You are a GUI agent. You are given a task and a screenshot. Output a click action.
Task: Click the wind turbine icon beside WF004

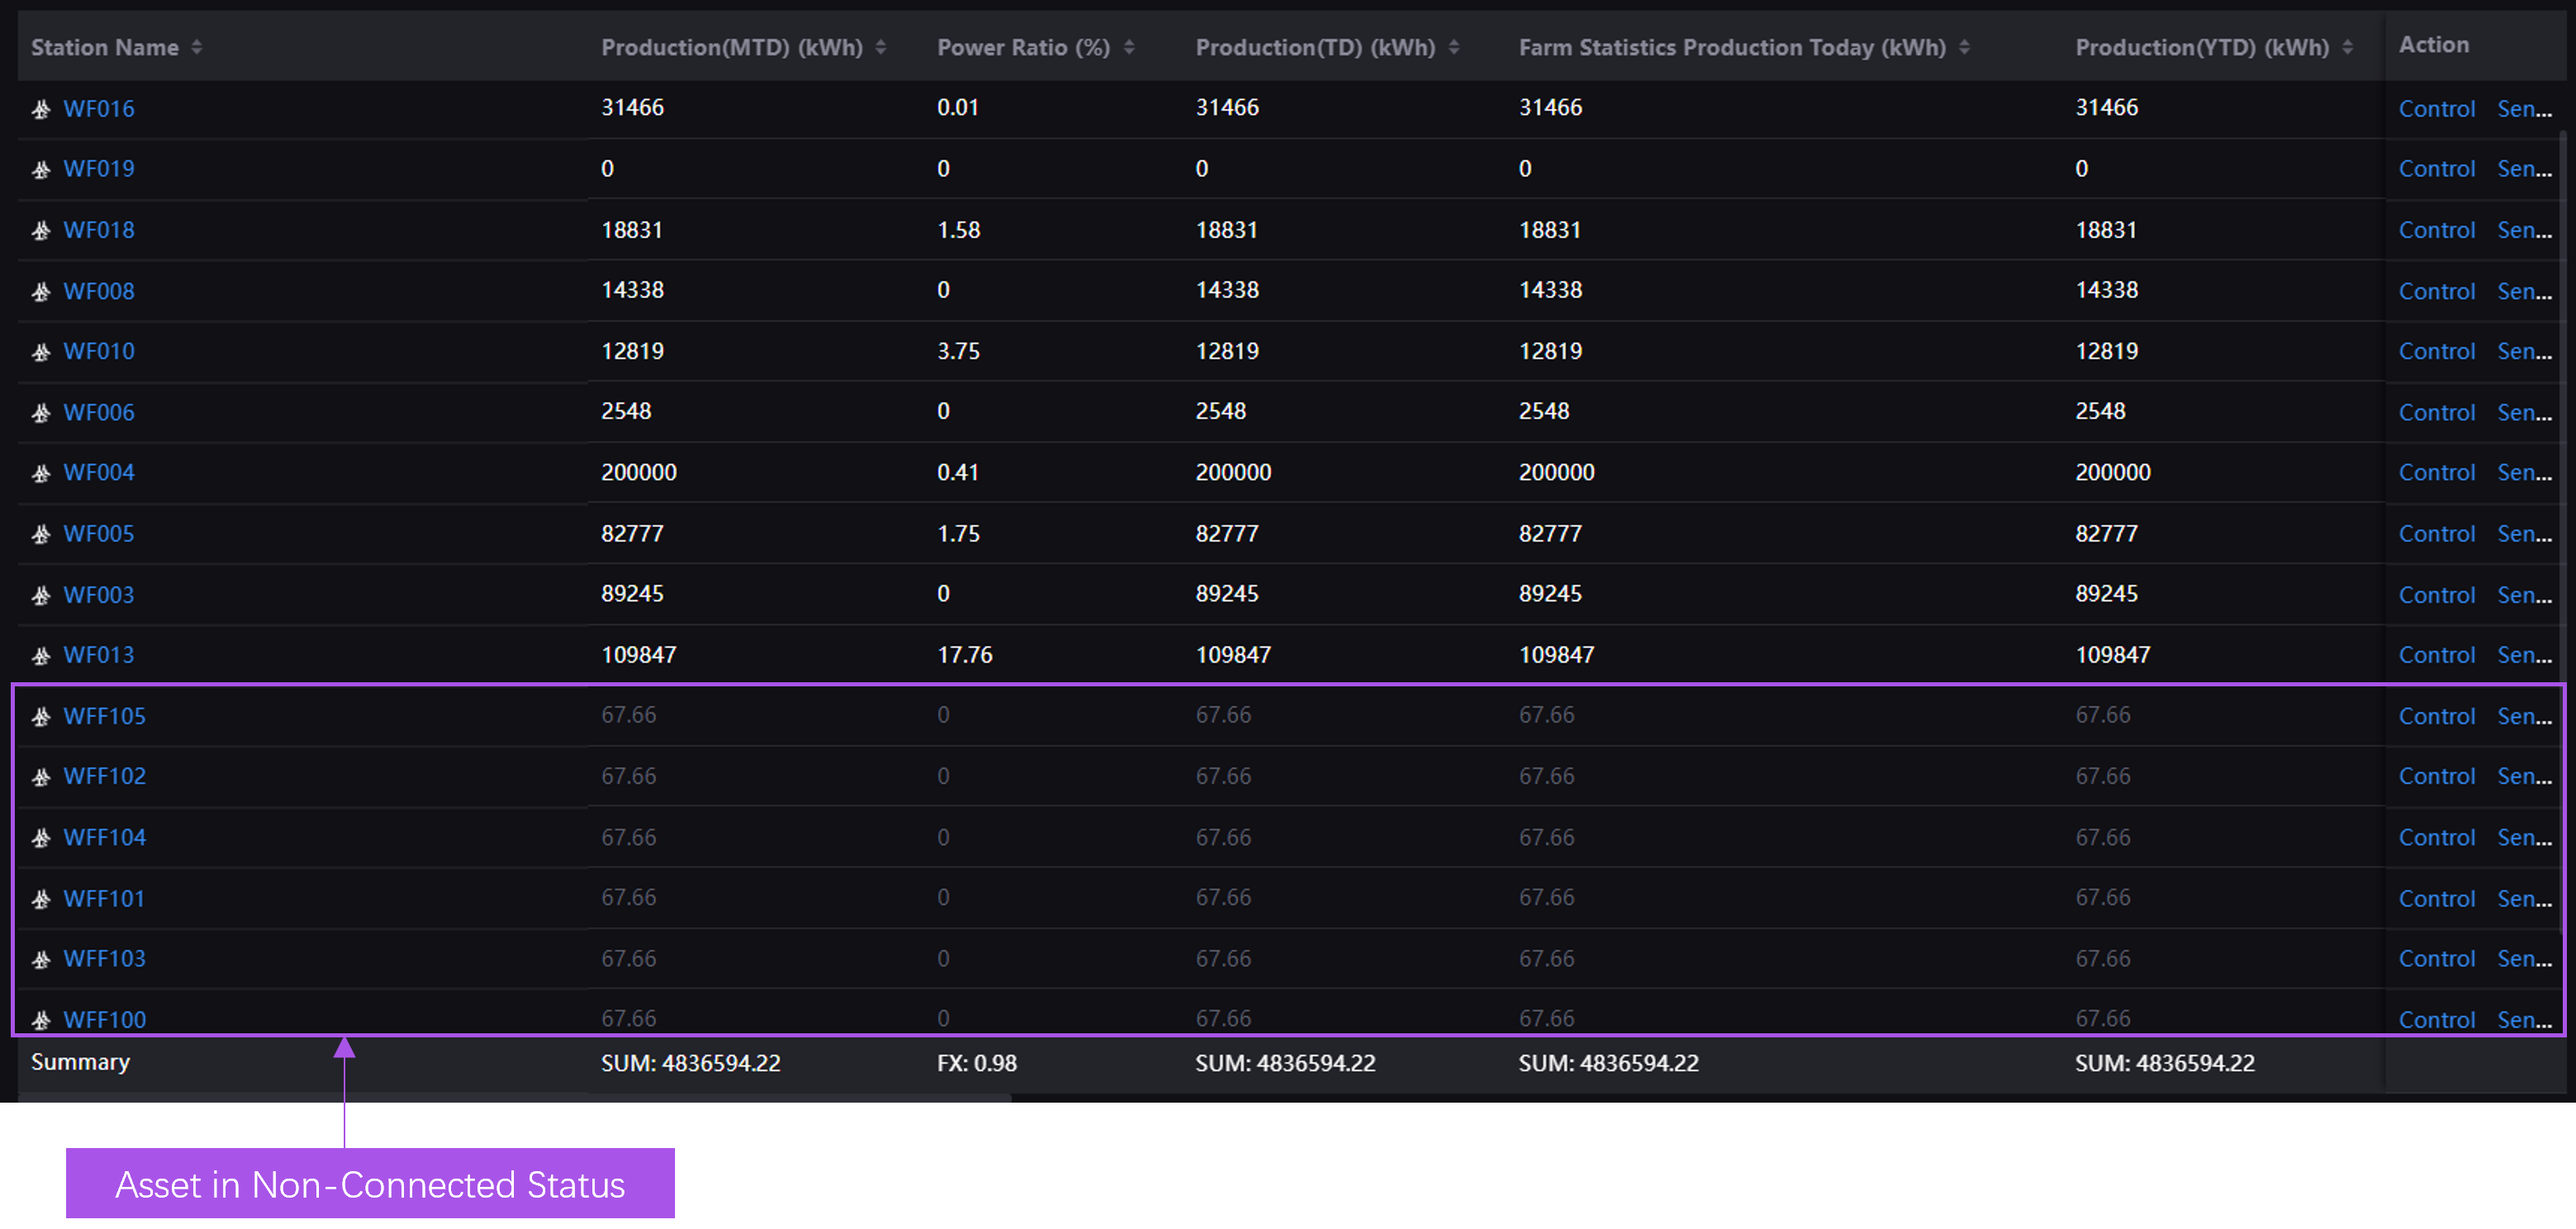41,473
